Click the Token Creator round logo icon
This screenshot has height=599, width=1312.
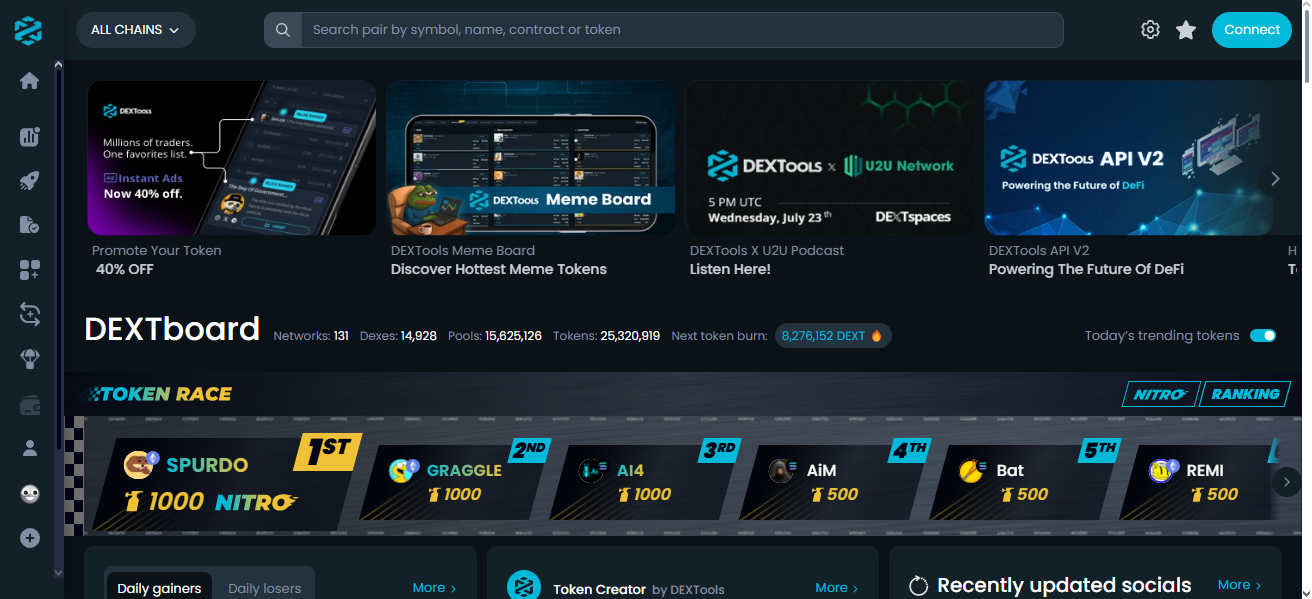point(524,587)
